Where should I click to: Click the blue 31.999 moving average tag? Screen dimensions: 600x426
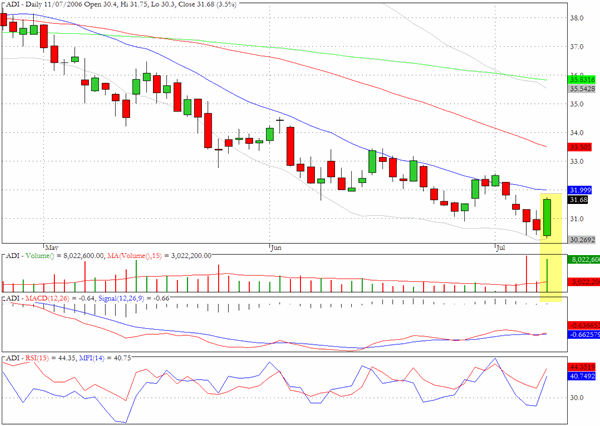pos(580,190)
